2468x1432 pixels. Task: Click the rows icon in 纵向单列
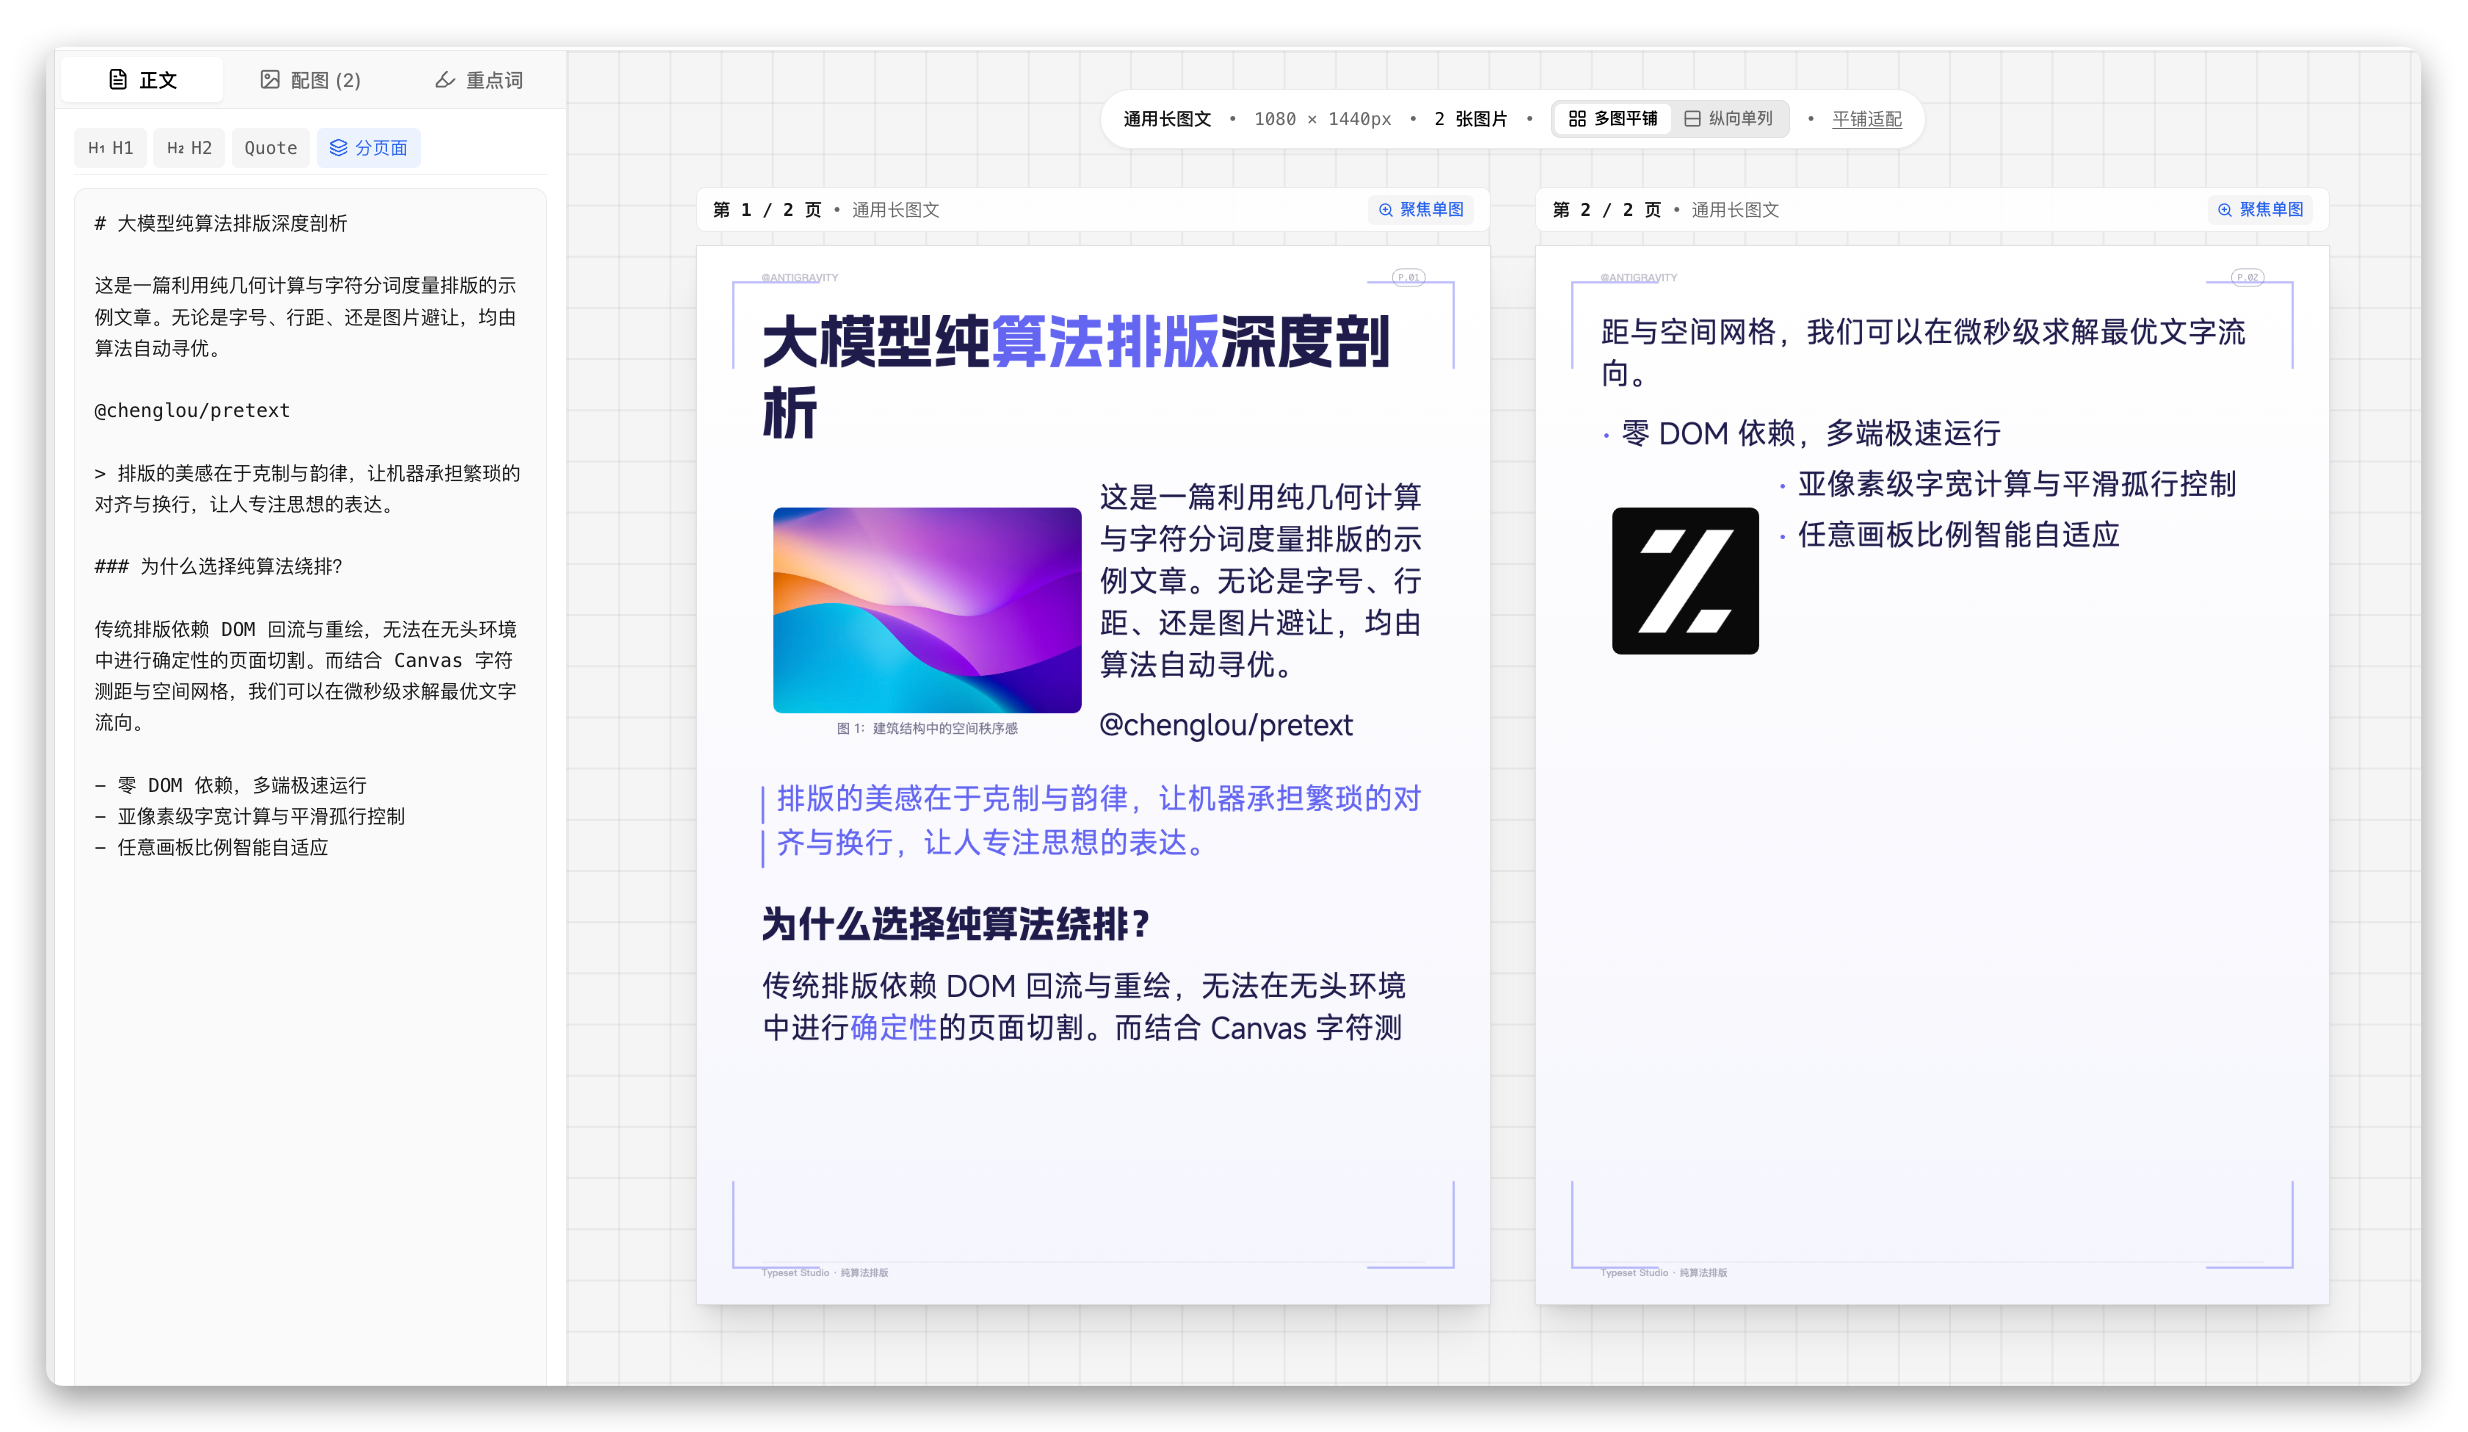[x=1692, y=119]
